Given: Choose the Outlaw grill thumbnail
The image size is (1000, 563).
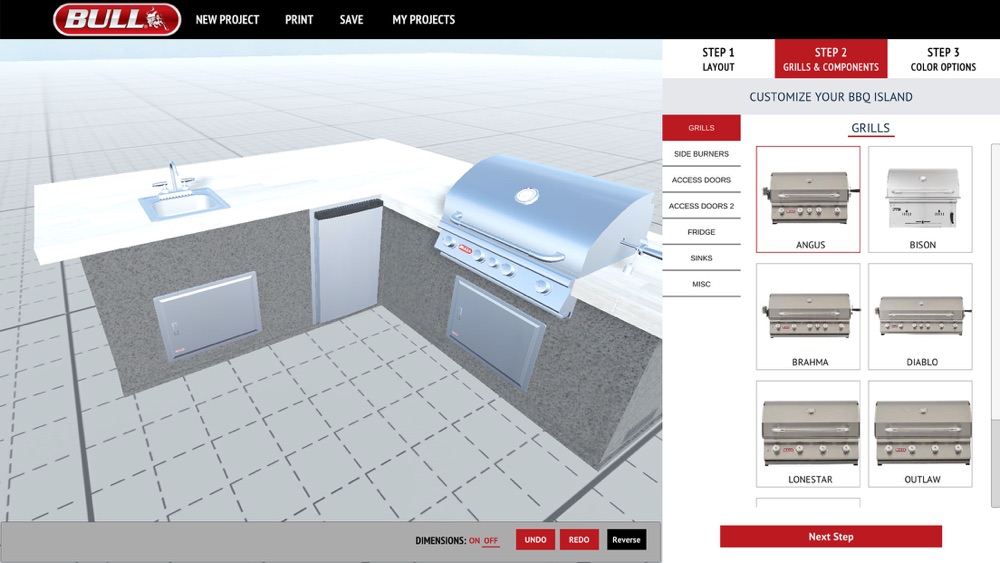Looking at the screenshot, I should (920, 434).
